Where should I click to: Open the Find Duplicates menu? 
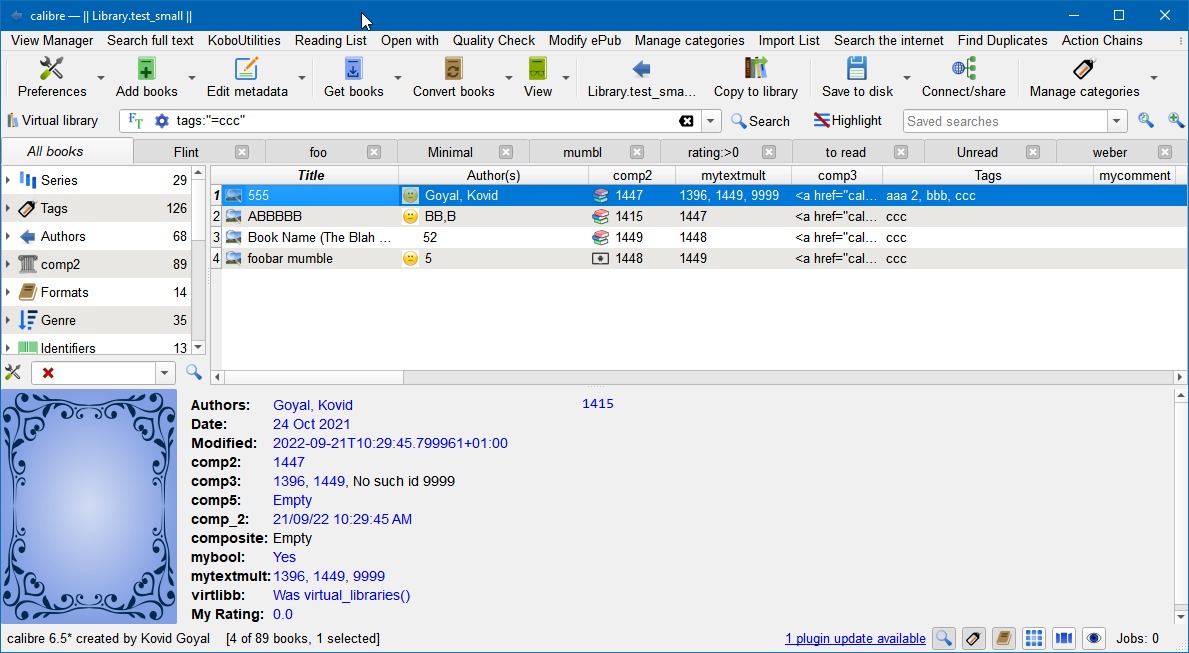click(1002, 40)
